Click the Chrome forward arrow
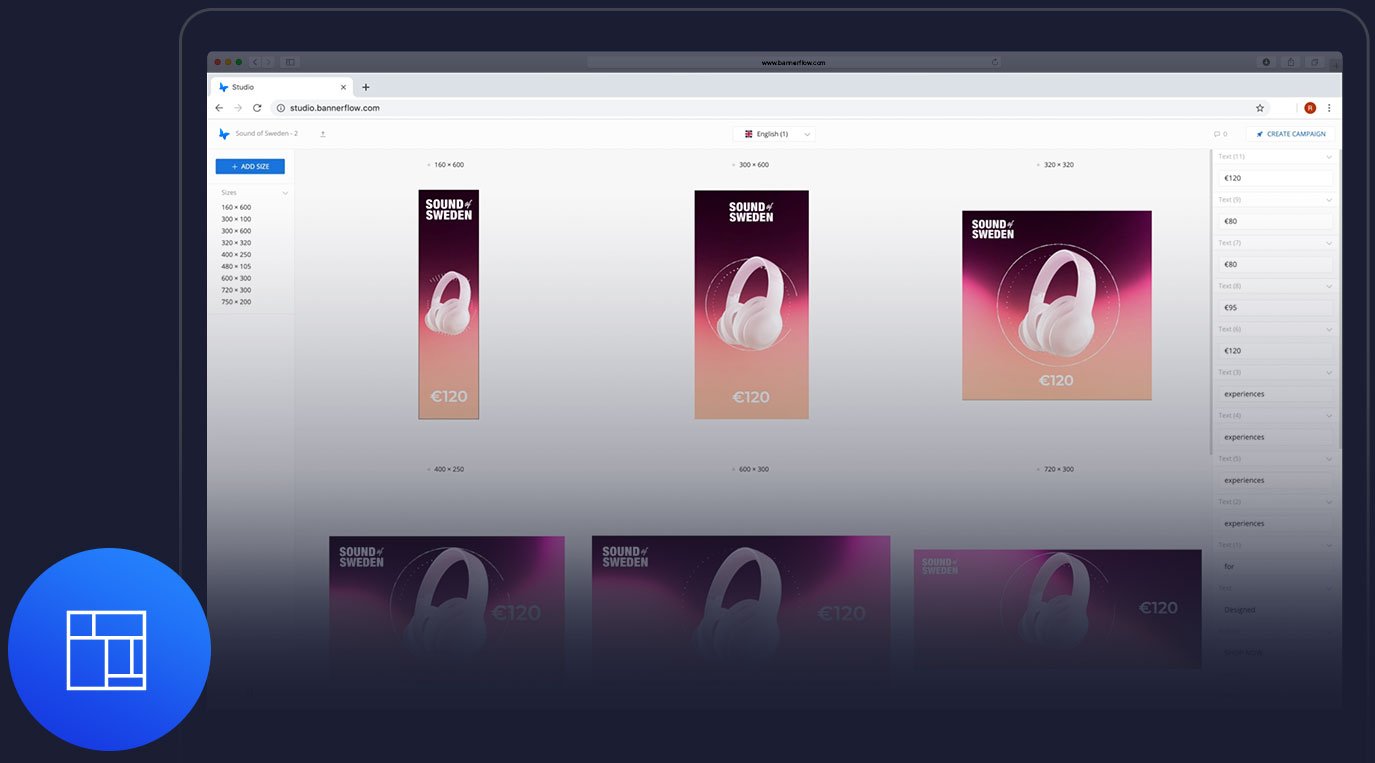Image resolution: width=1375 pixels, height=763 pixels. coord(238,108)
